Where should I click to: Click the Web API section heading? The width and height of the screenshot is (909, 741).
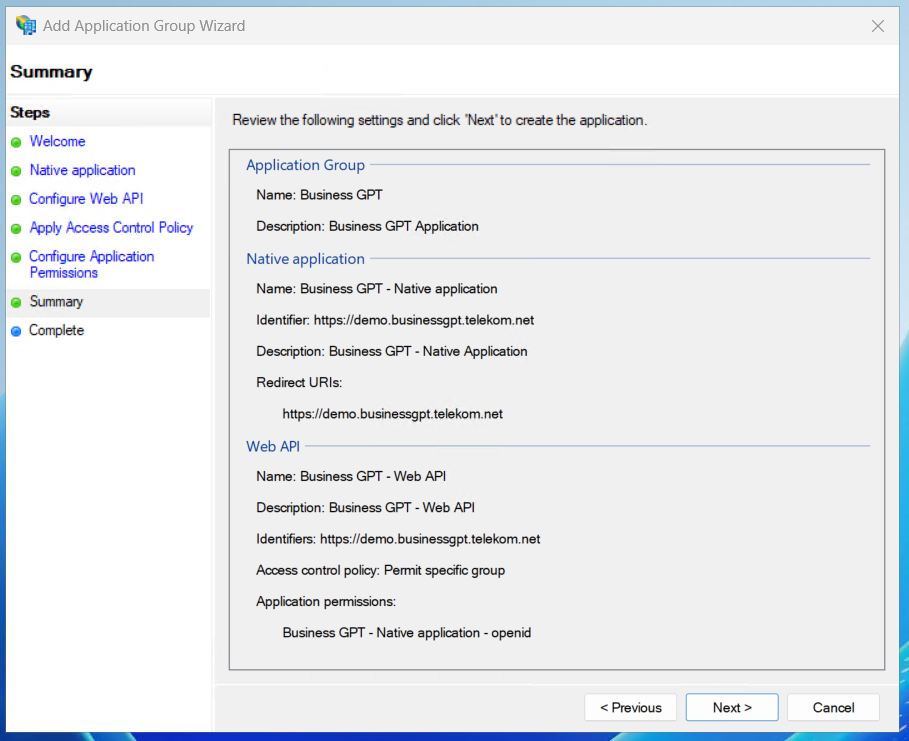click(273, 446)
